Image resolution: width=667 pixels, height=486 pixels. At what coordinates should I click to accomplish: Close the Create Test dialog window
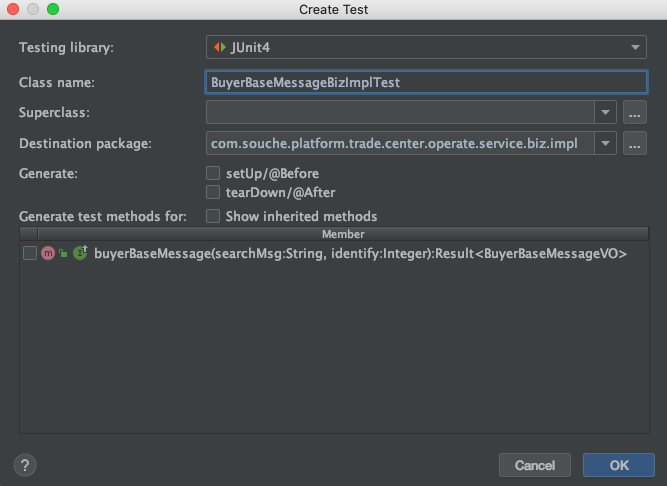12,9
